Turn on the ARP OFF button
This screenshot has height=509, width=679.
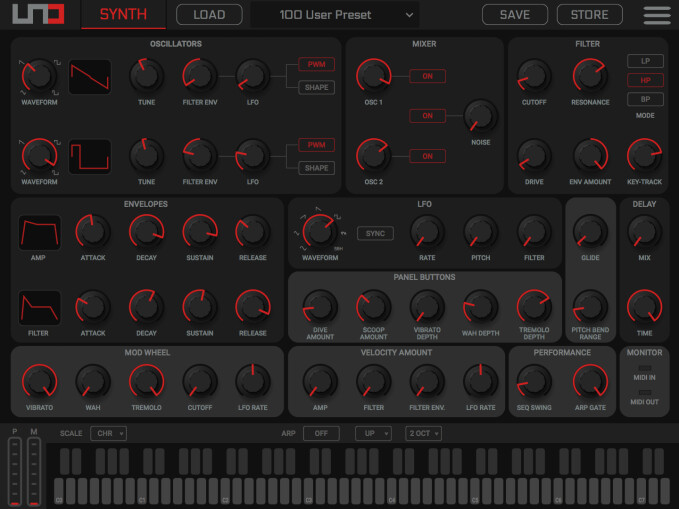point(321,433)
